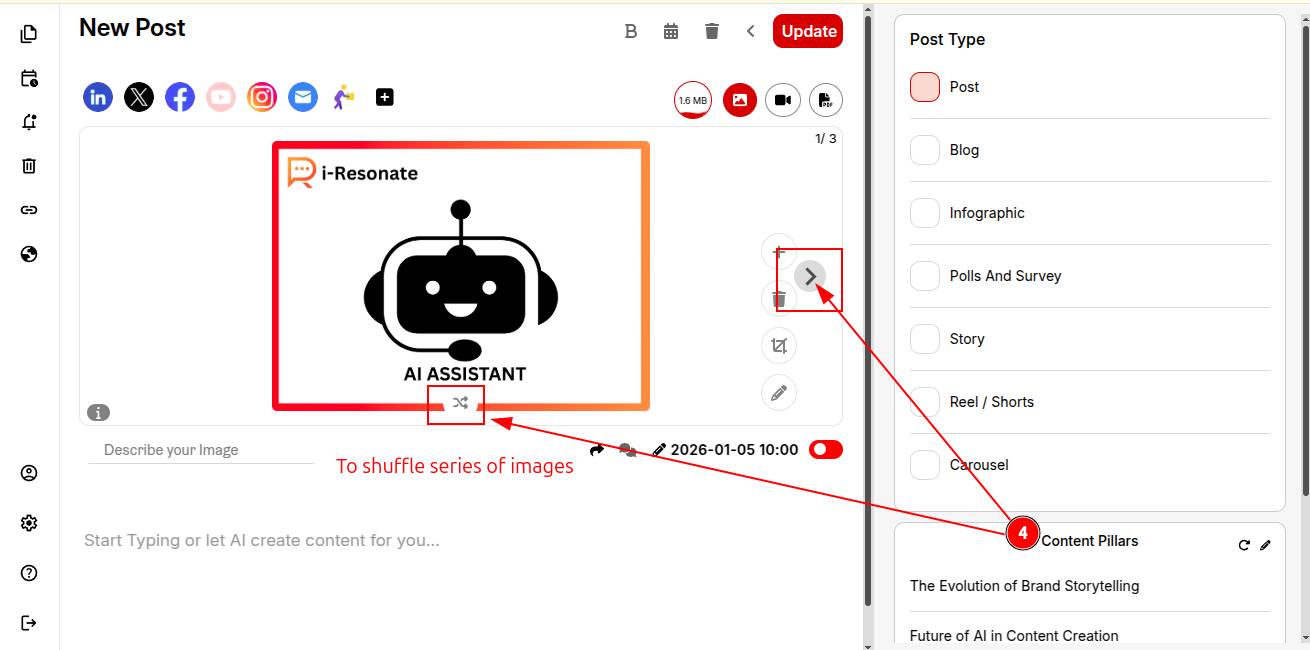Check the Blog post type

pyautogui.click(x=925, y=150)
